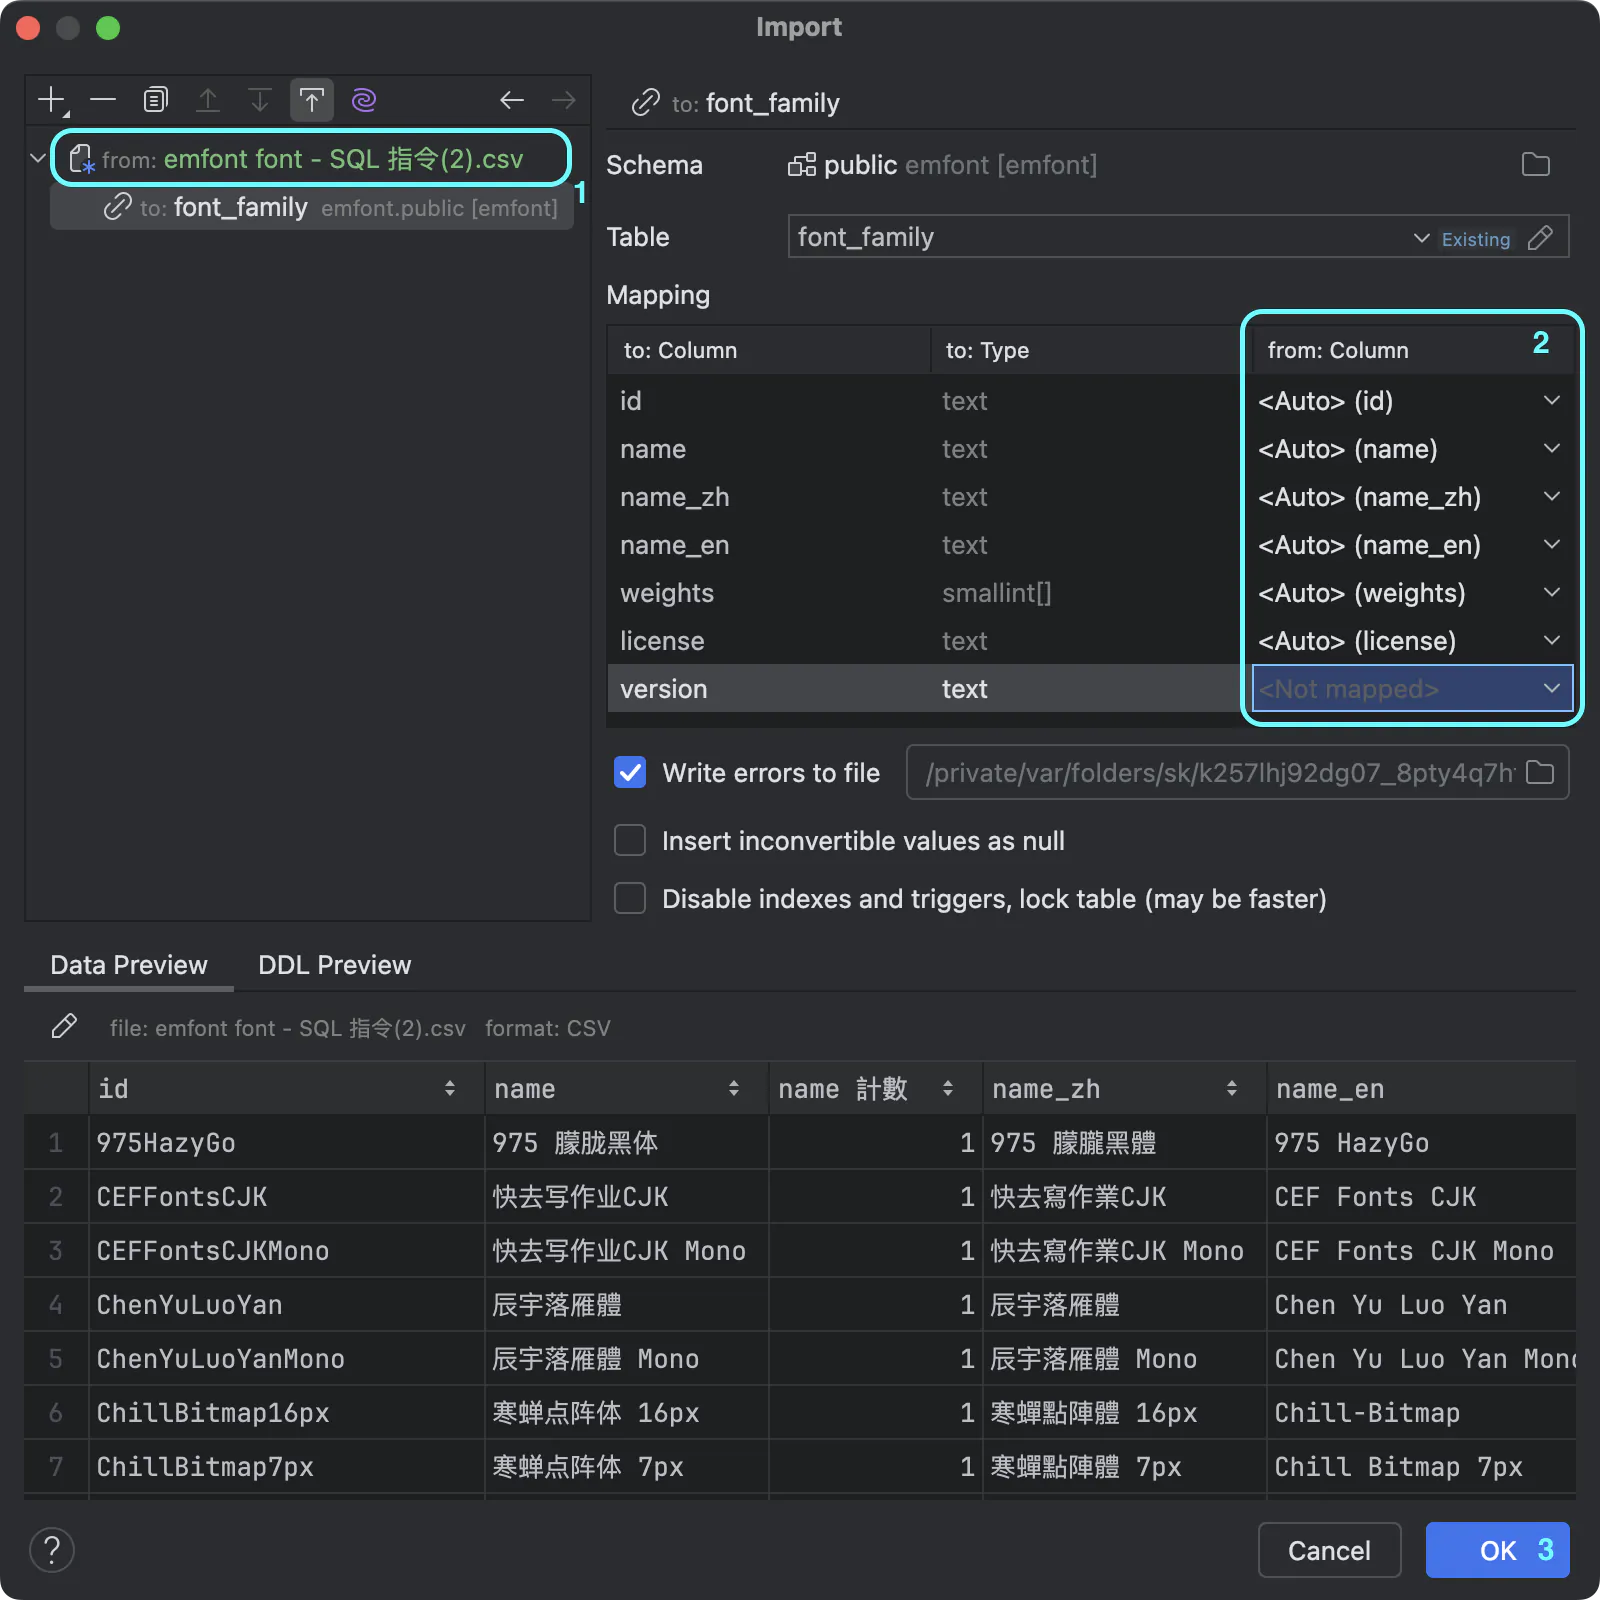Click the add source plus icon
The image size is (1600, 1600).
coord(52,100)
